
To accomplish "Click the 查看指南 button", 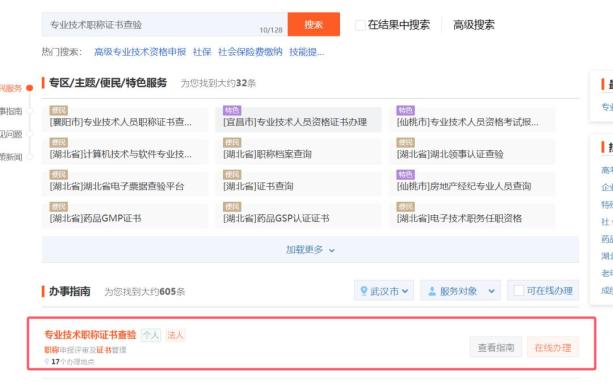I will (x=496, y=347).
